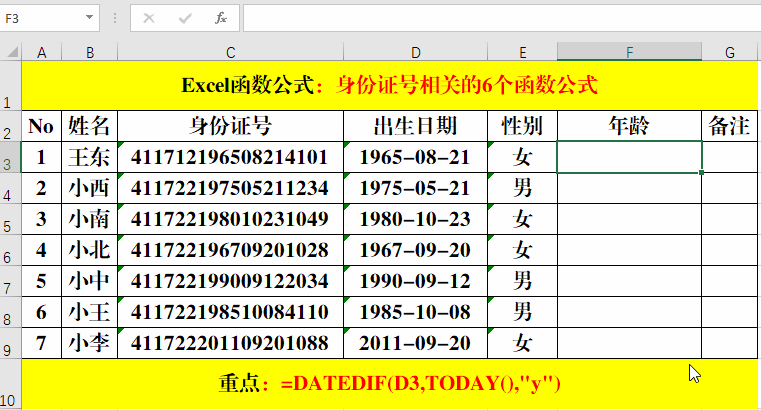Click the fill handle of cell F3

[x=702, y=172]
